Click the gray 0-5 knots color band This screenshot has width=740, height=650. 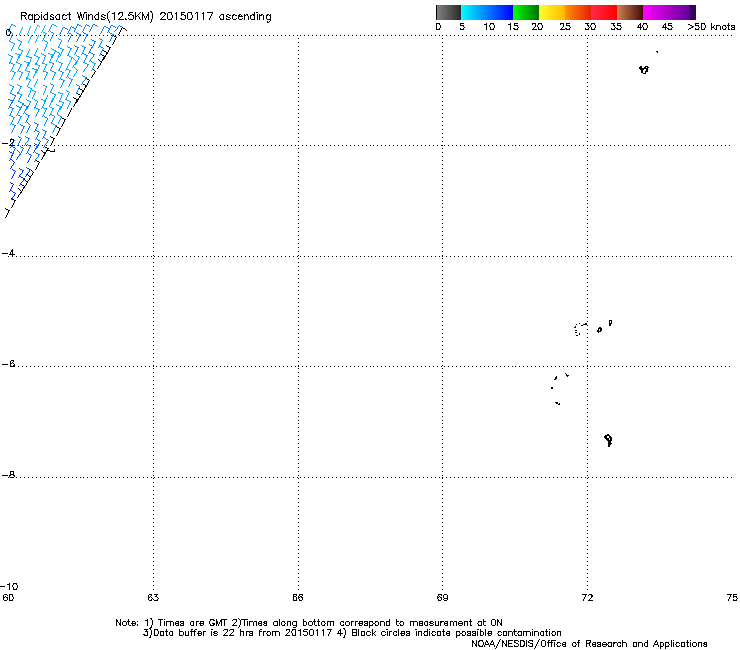tap(448, 12)
